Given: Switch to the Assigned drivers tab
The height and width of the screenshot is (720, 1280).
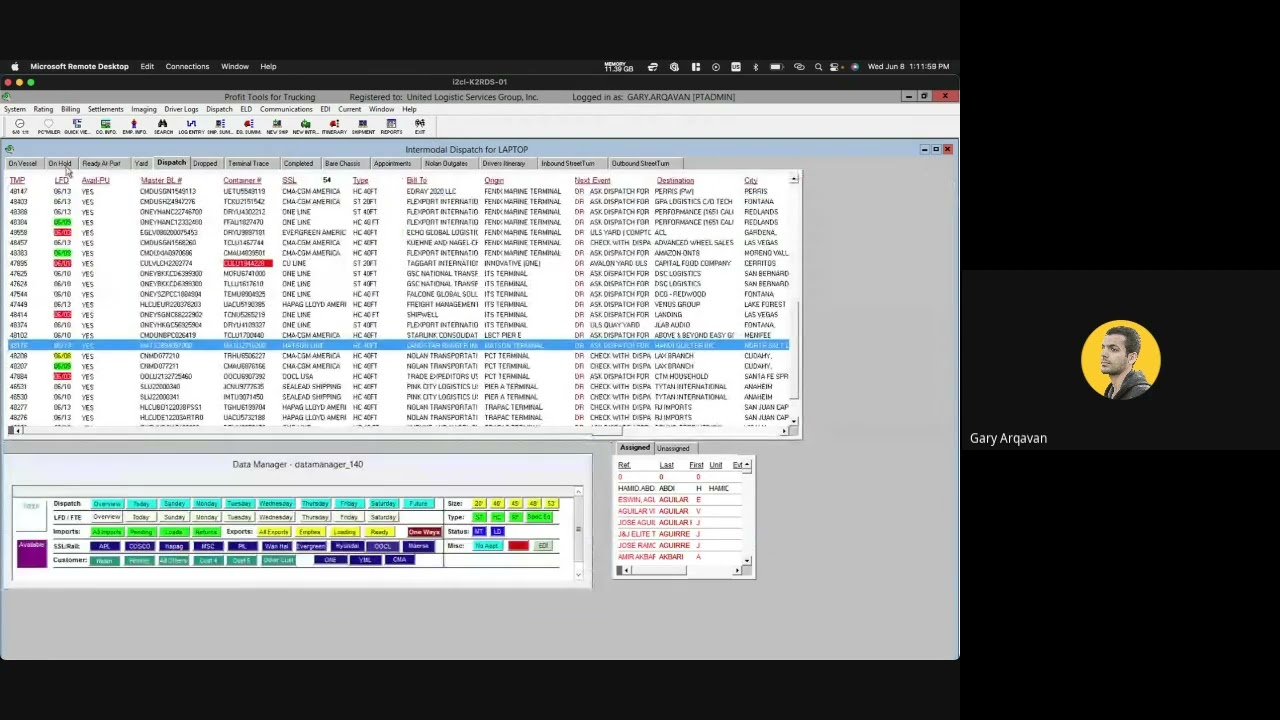Looking at the screenshot, I should click(634, 447).
